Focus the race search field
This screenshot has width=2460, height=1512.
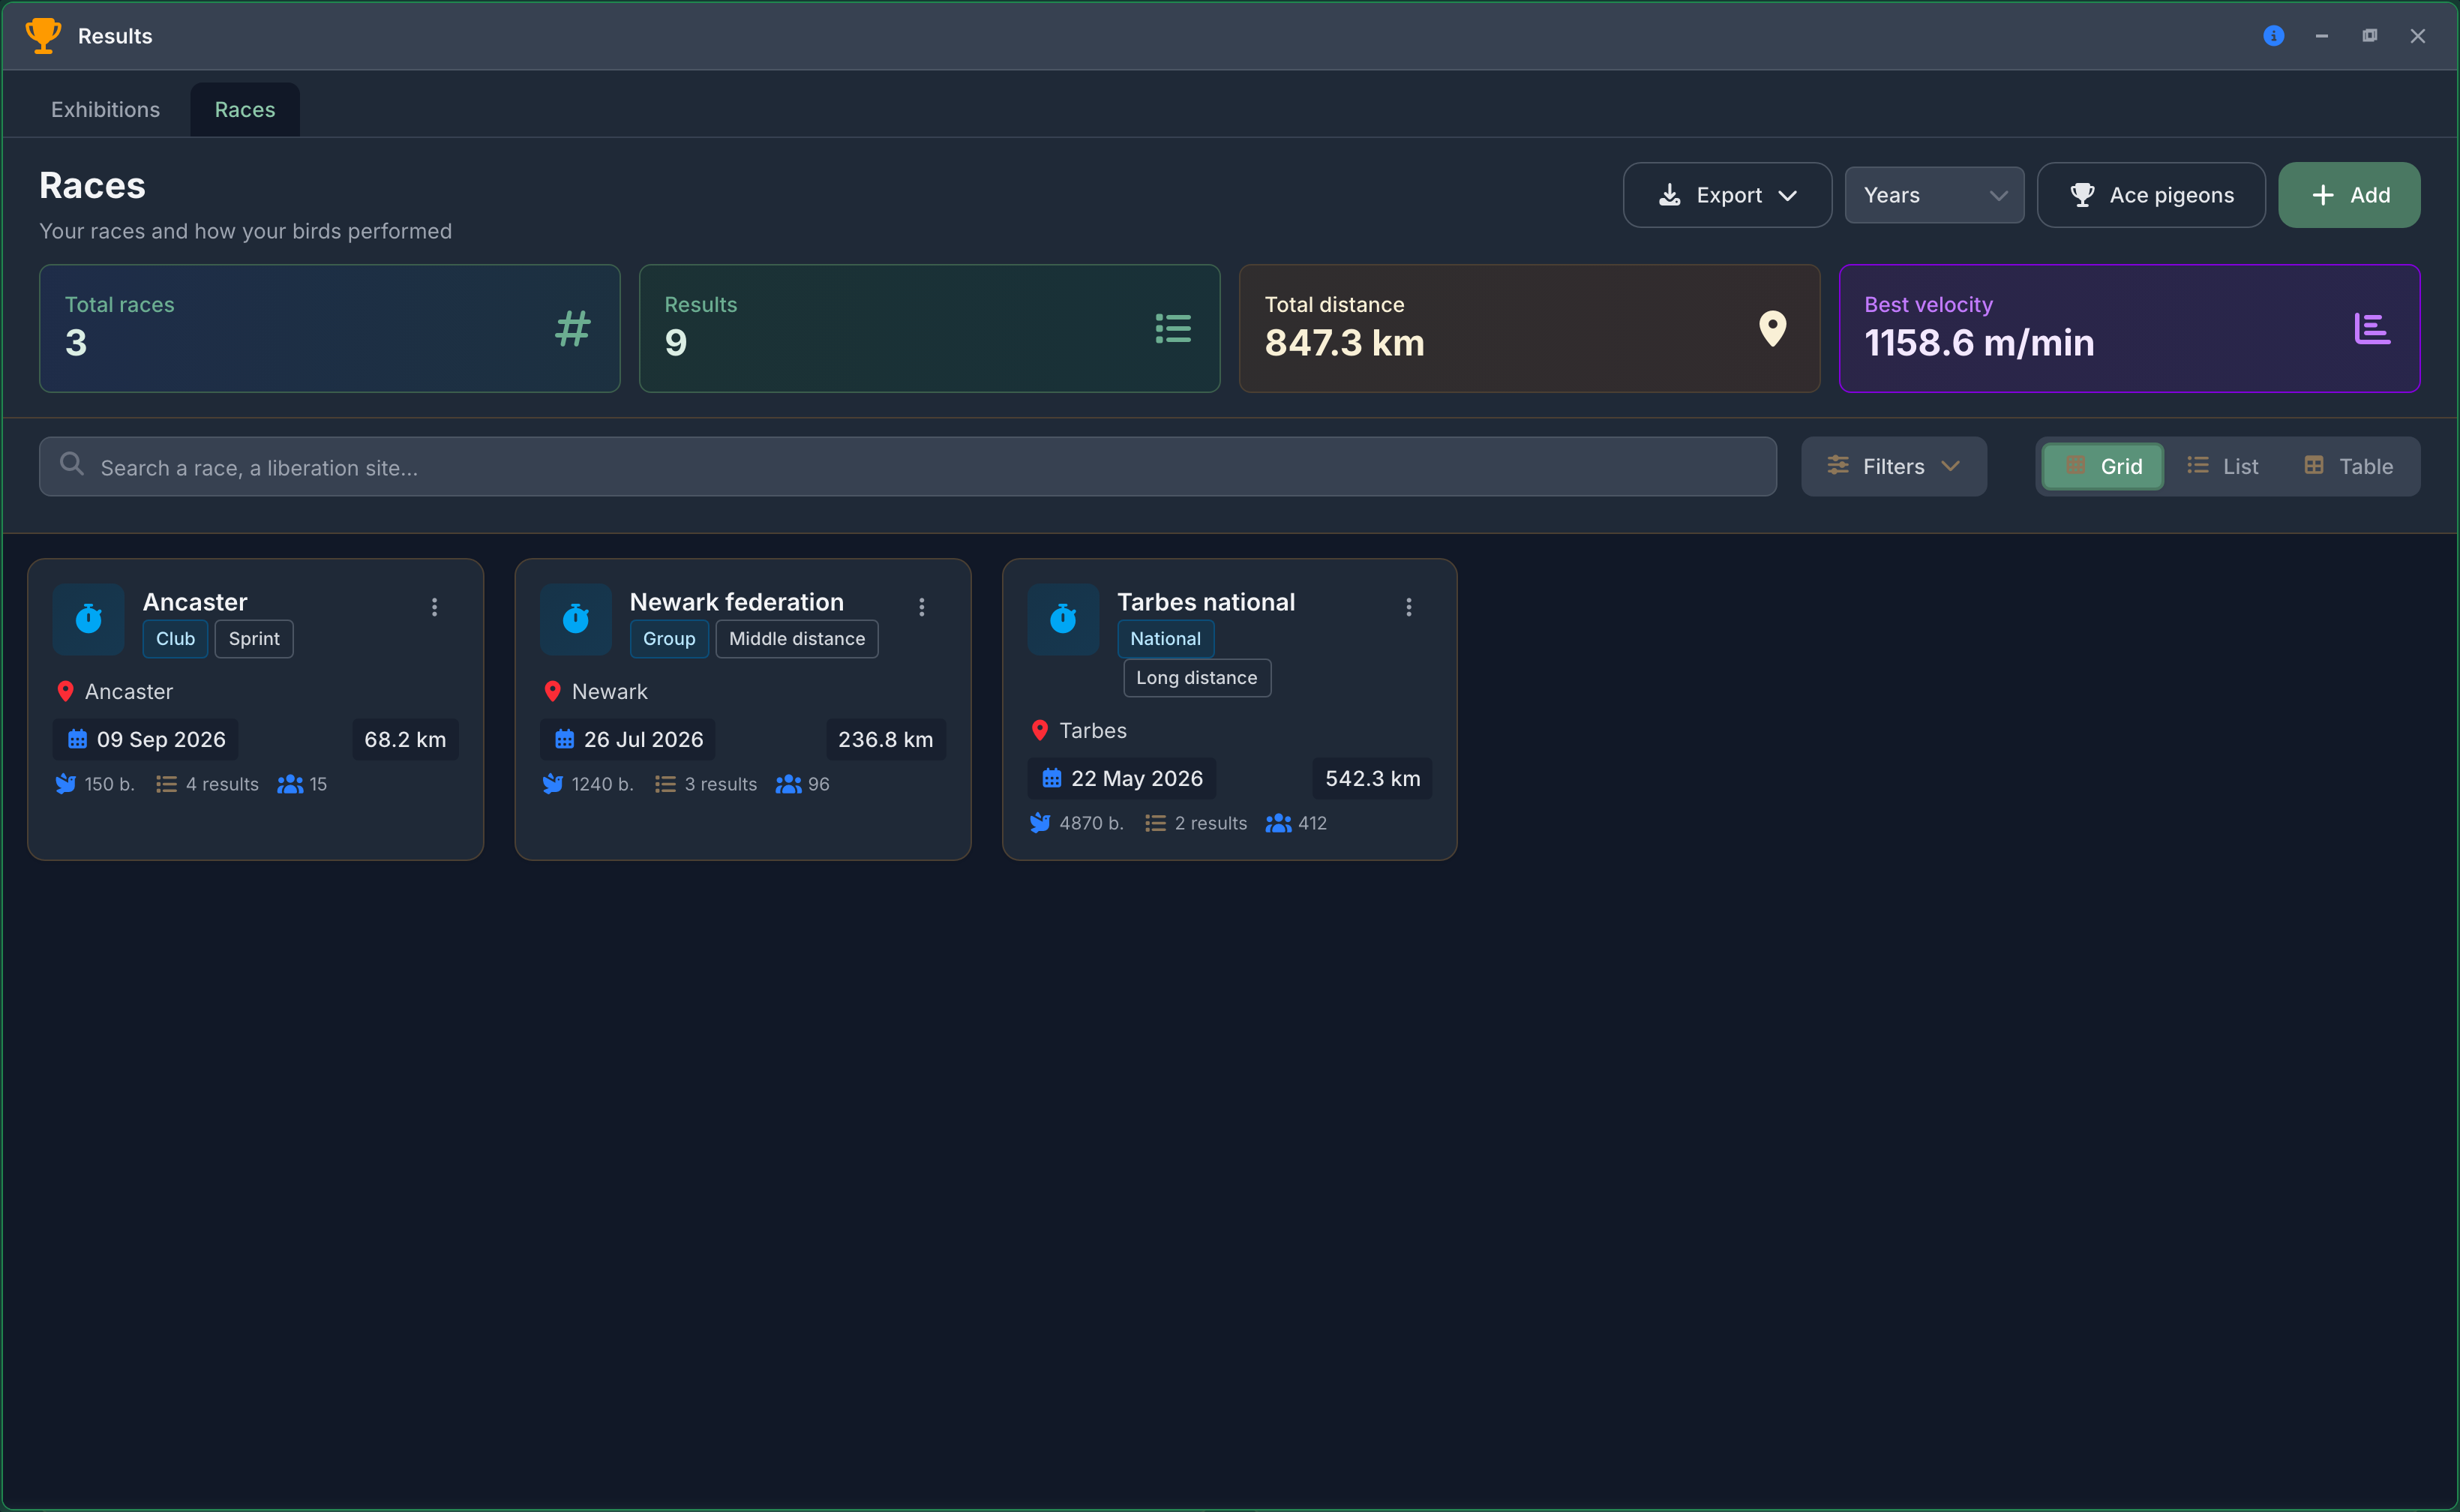click(x=907, y=466)
